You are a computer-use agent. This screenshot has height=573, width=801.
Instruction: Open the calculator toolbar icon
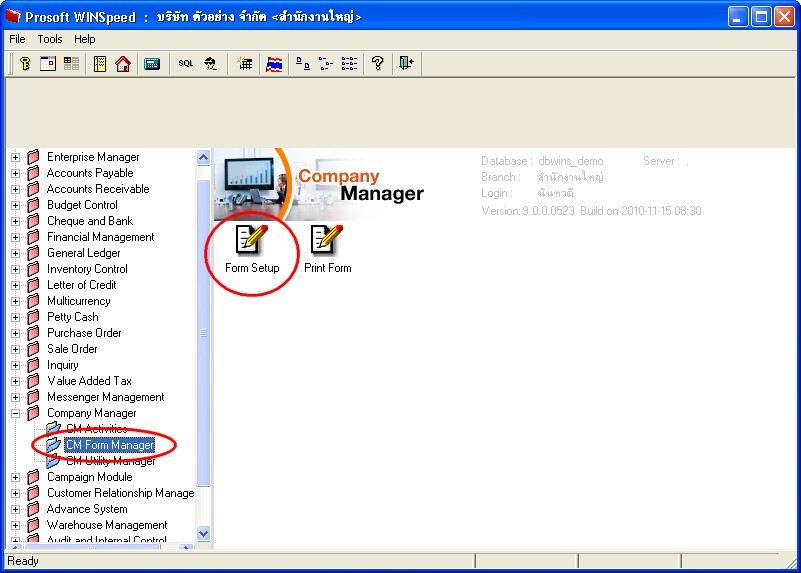152,64
